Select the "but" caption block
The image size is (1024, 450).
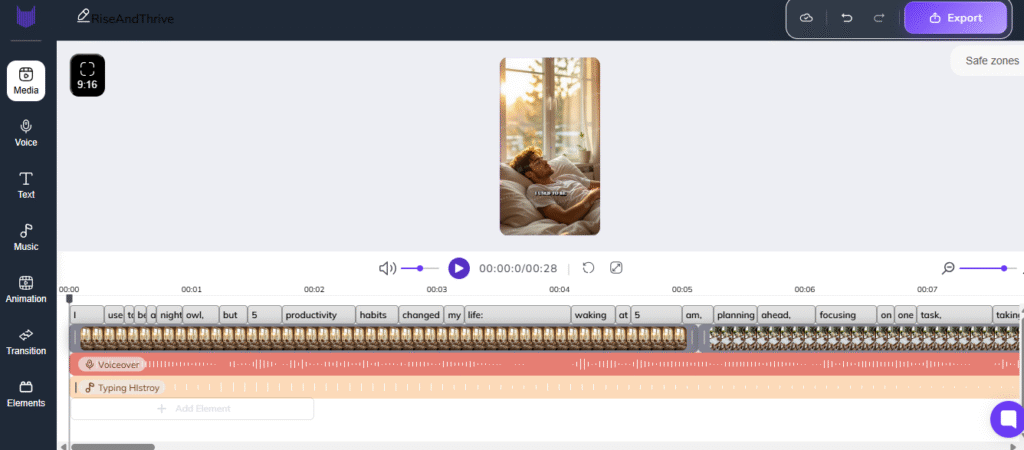(x=233, y=315)
